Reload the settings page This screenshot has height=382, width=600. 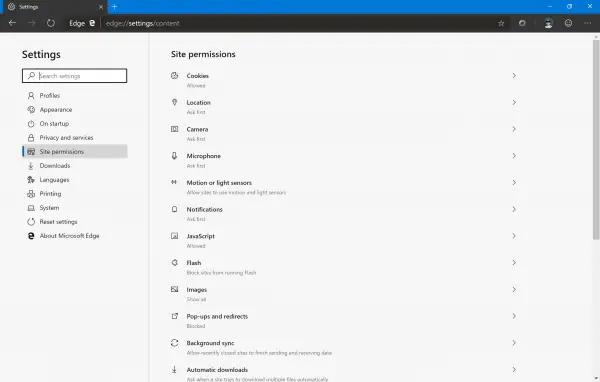point(51,23)
